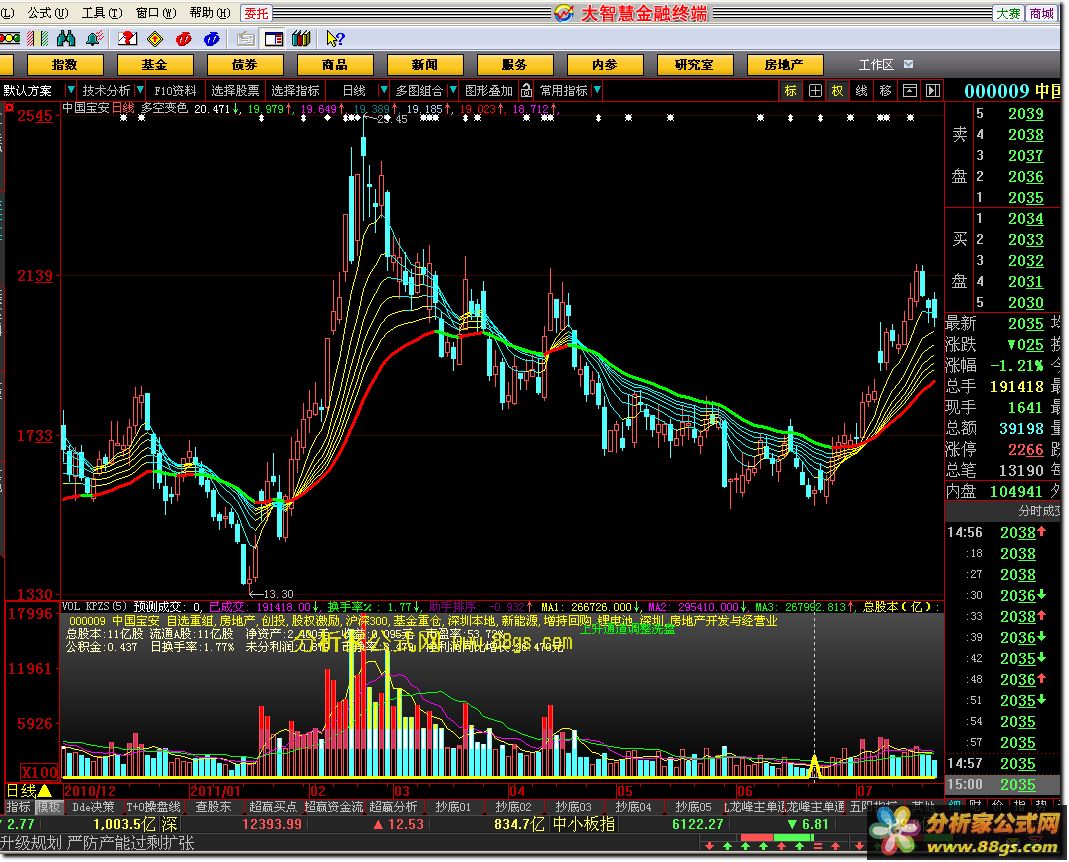
Task: Click the 图形叠加 toolbar button
Action: tap(488, 90)
